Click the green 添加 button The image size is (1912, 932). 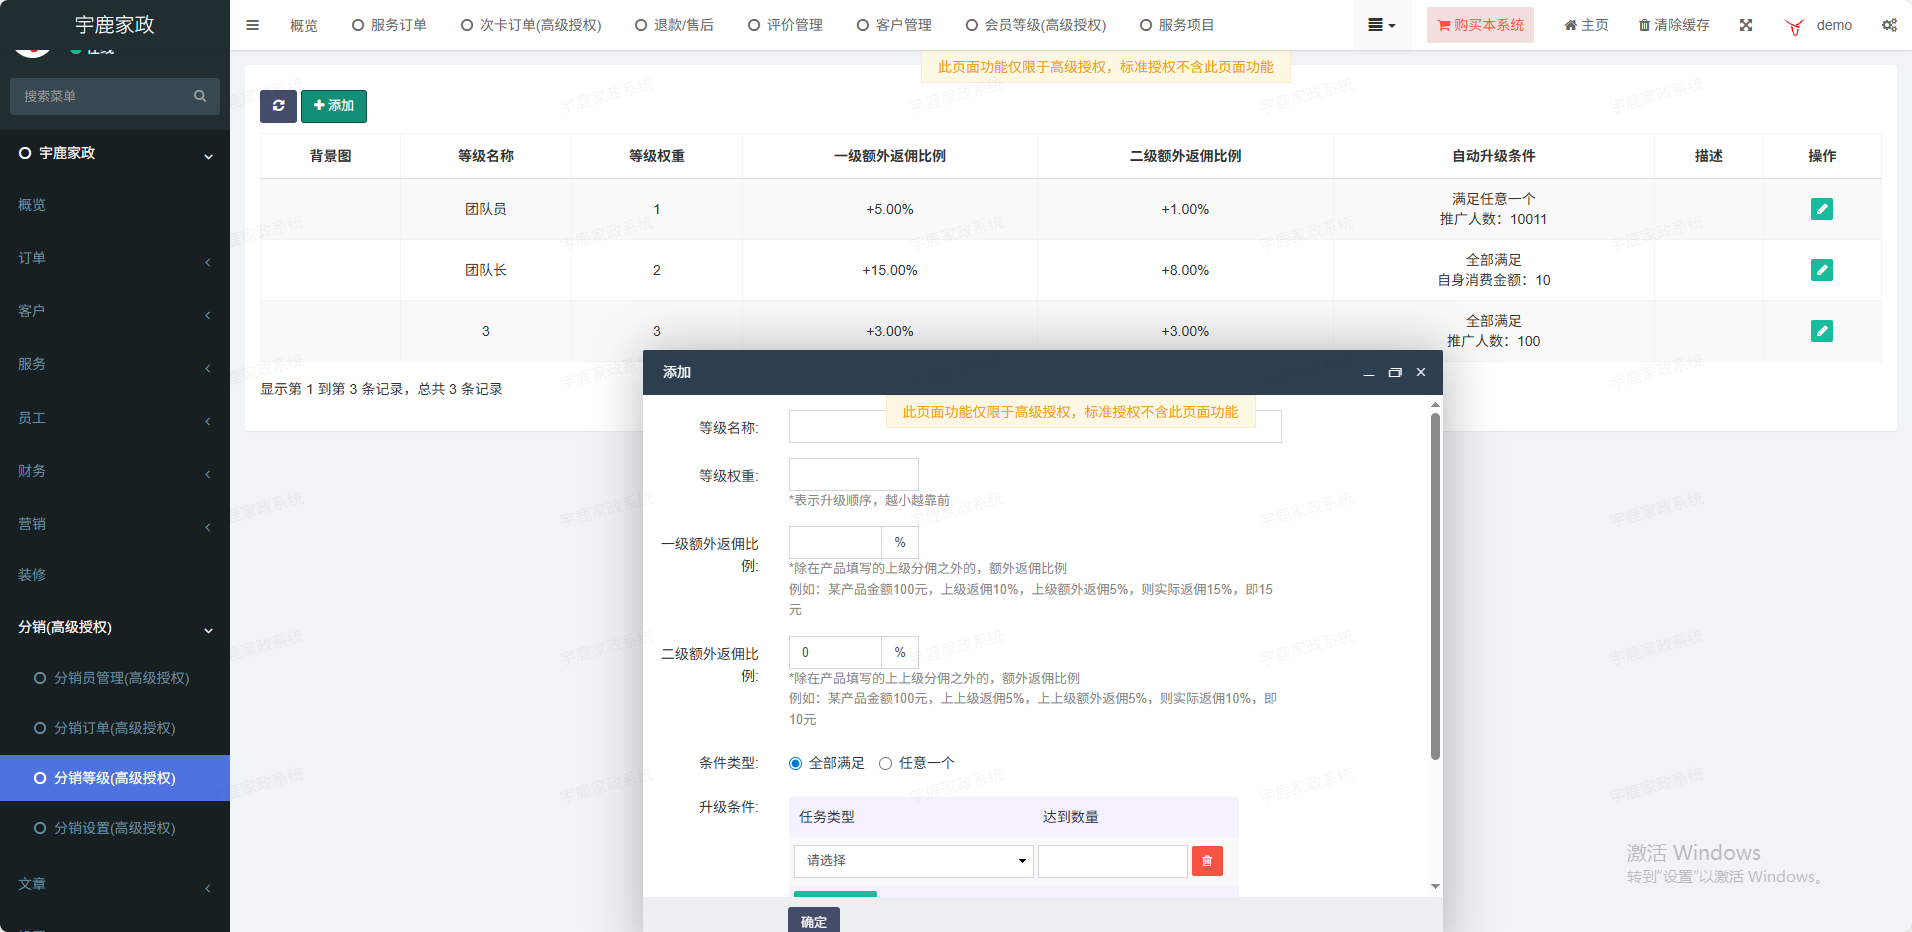(334, 106)
